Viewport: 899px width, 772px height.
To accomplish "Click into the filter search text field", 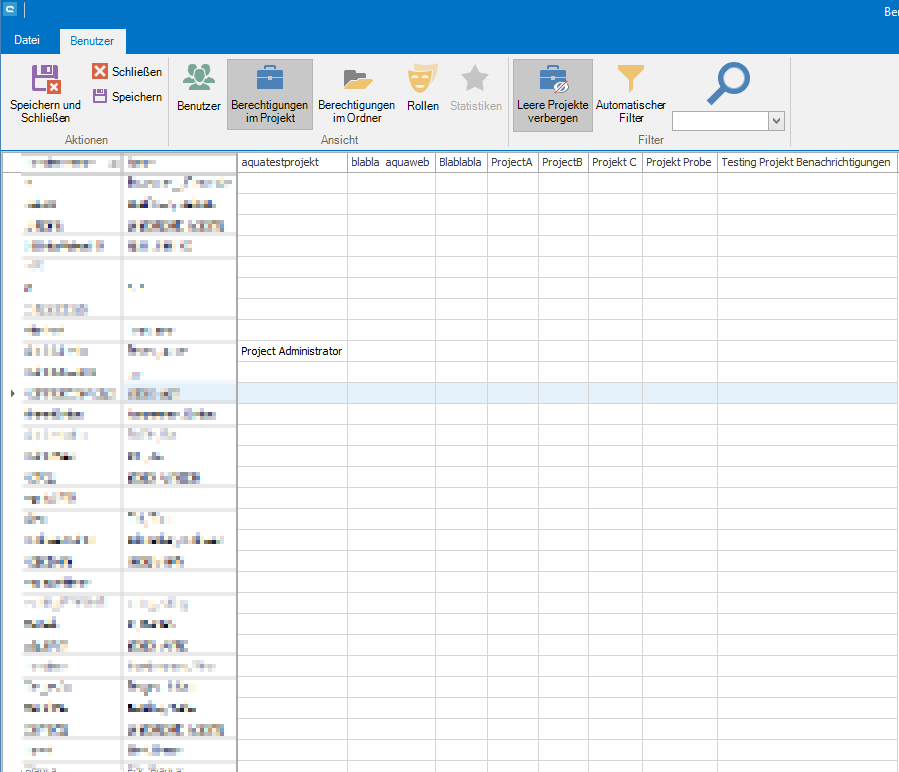I will [x=720, y=121].
